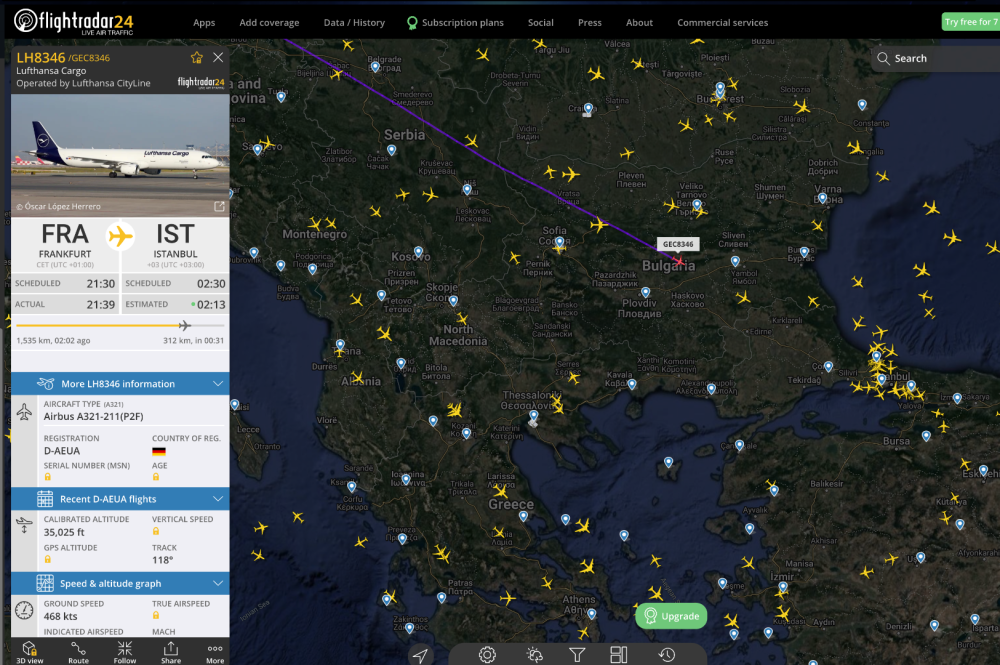Open the Data / History menu
Image resolution: width=1000 pixels, height=665 pixels.
tap(354, 22)
